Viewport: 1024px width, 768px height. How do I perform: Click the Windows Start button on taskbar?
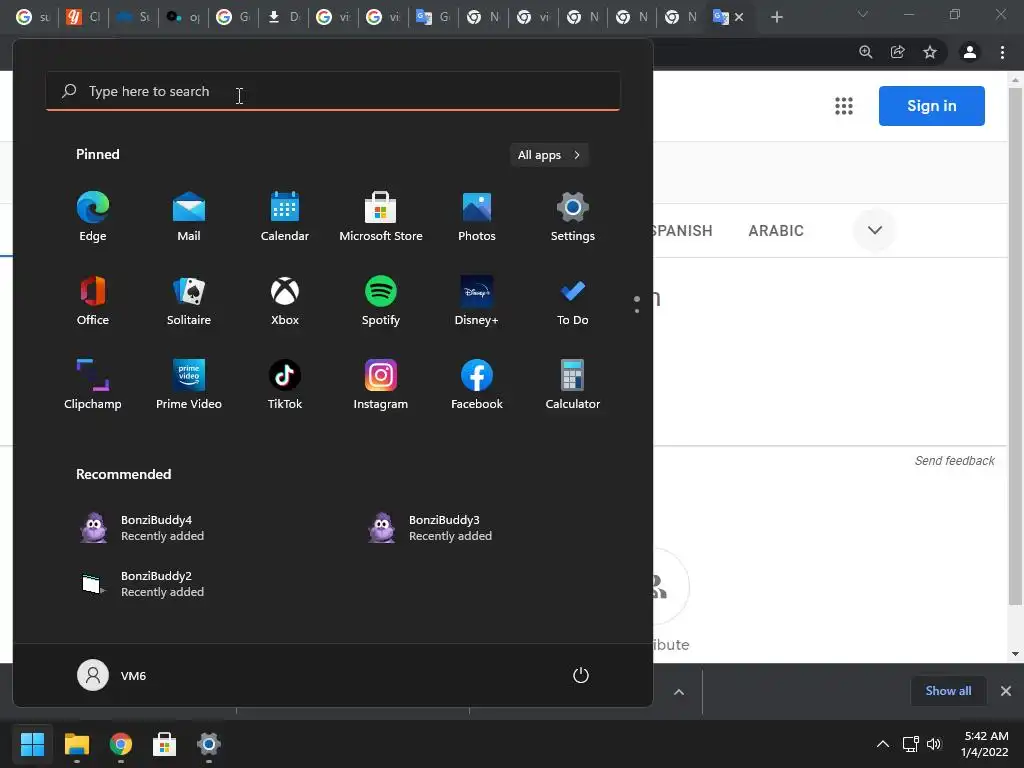coord(32,744)
